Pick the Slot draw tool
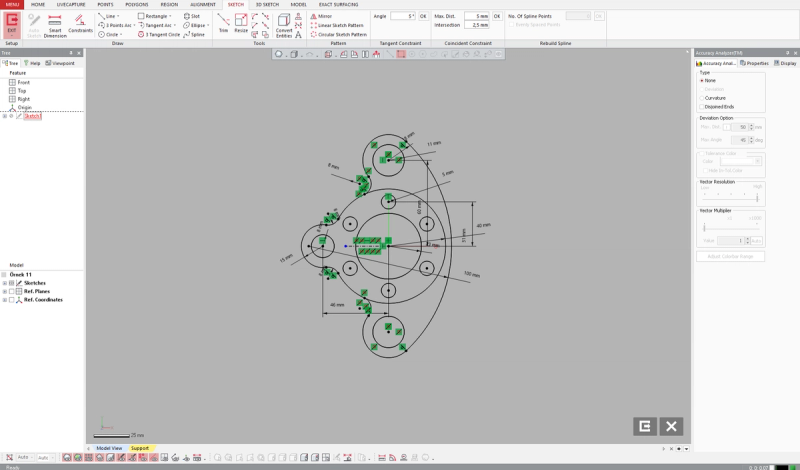 click(192, 16)
